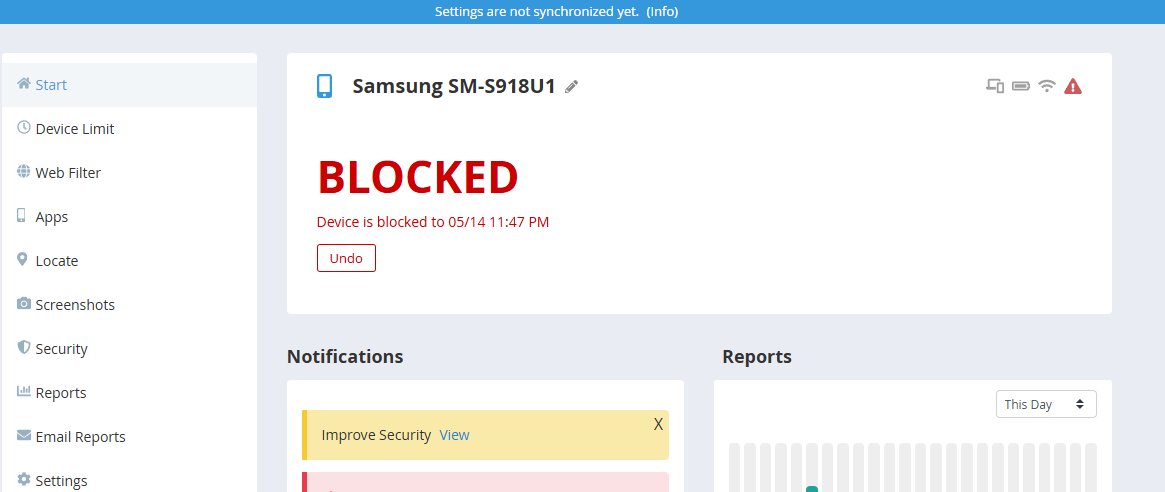This screenshot has height=492, width=1165.
Task: Click the clock icon beside Device Limit
Action: [24, 127]
